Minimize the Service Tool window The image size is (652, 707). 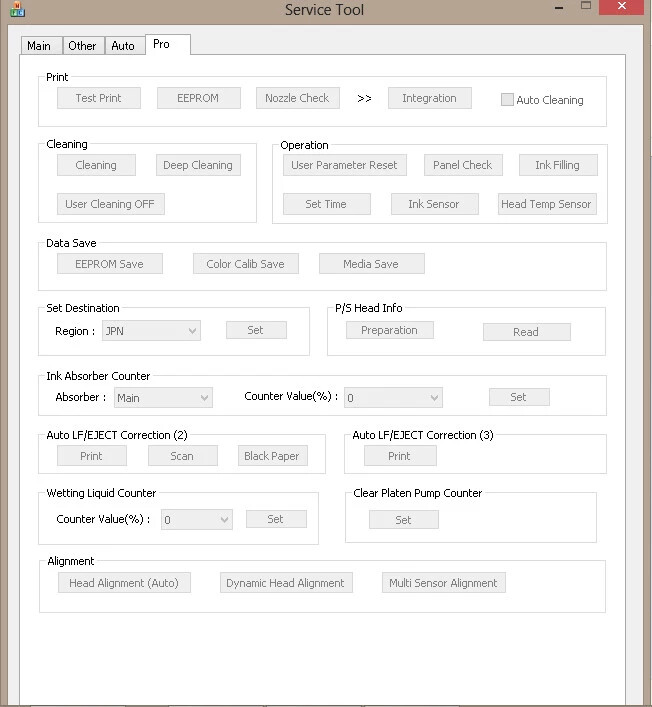[x=559, y=7]
